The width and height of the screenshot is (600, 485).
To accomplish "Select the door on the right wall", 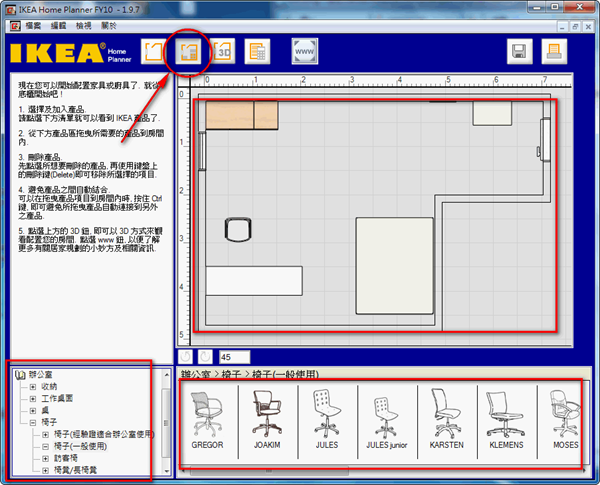I will click(544, 140).
